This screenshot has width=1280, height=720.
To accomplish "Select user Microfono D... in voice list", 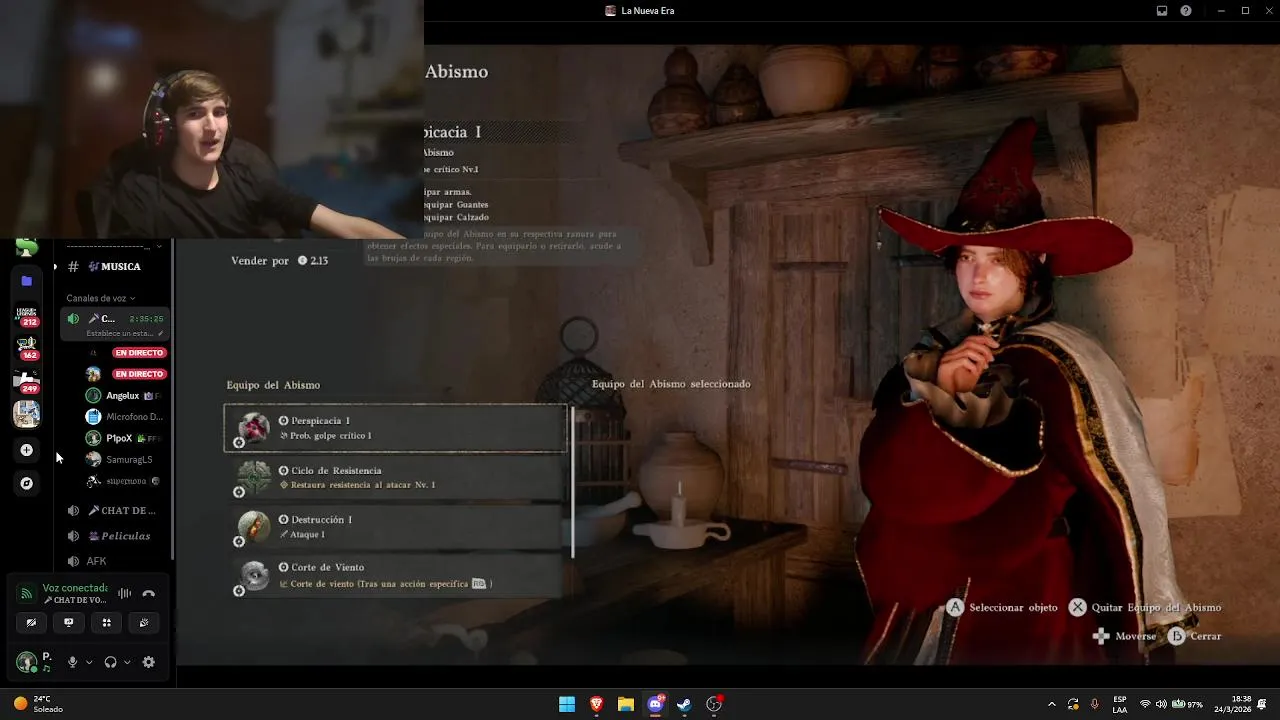I will click(x=124, y=416).
